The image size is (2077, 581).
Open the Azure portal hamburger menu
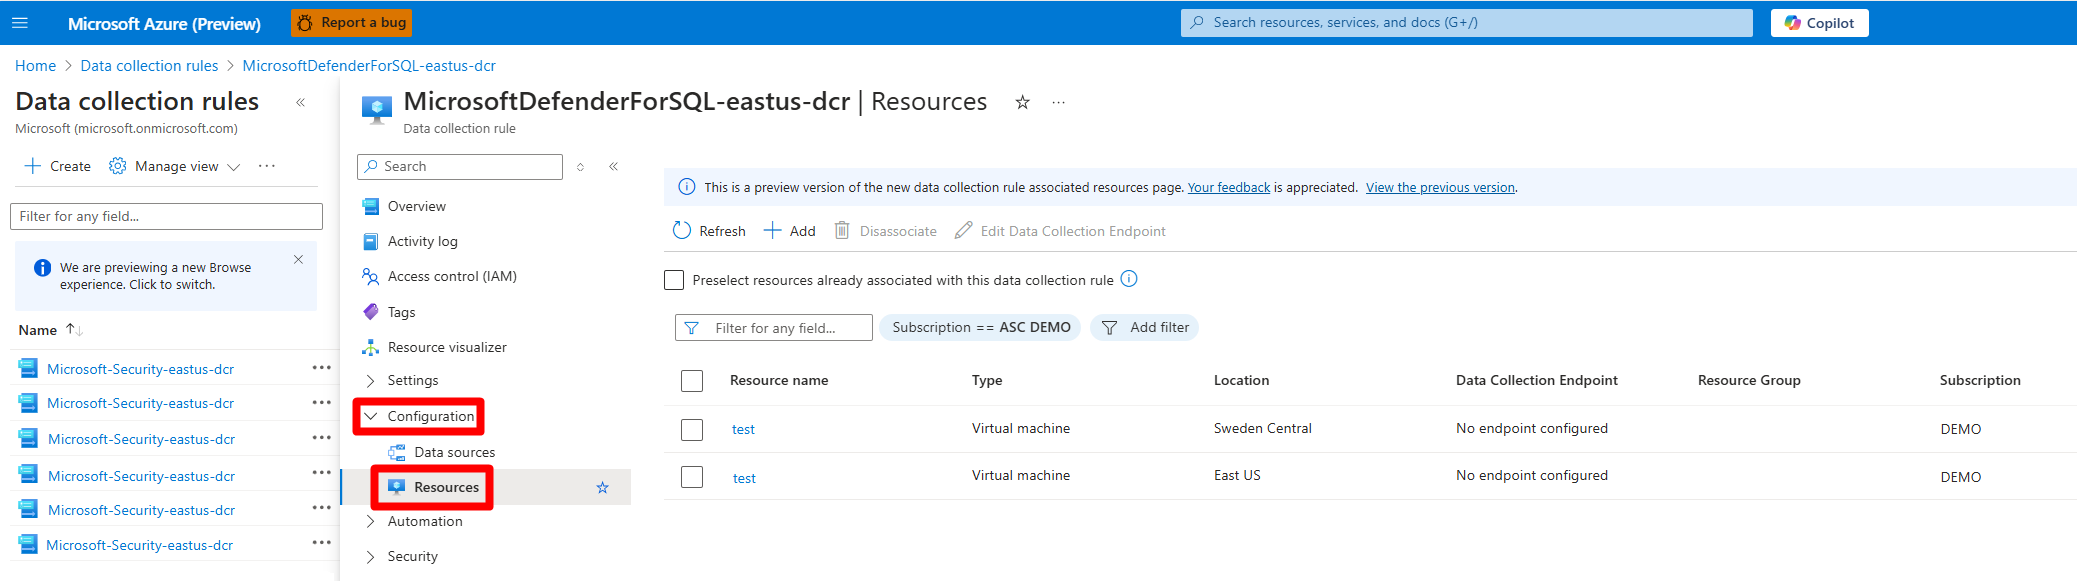(x=19, y=22)
